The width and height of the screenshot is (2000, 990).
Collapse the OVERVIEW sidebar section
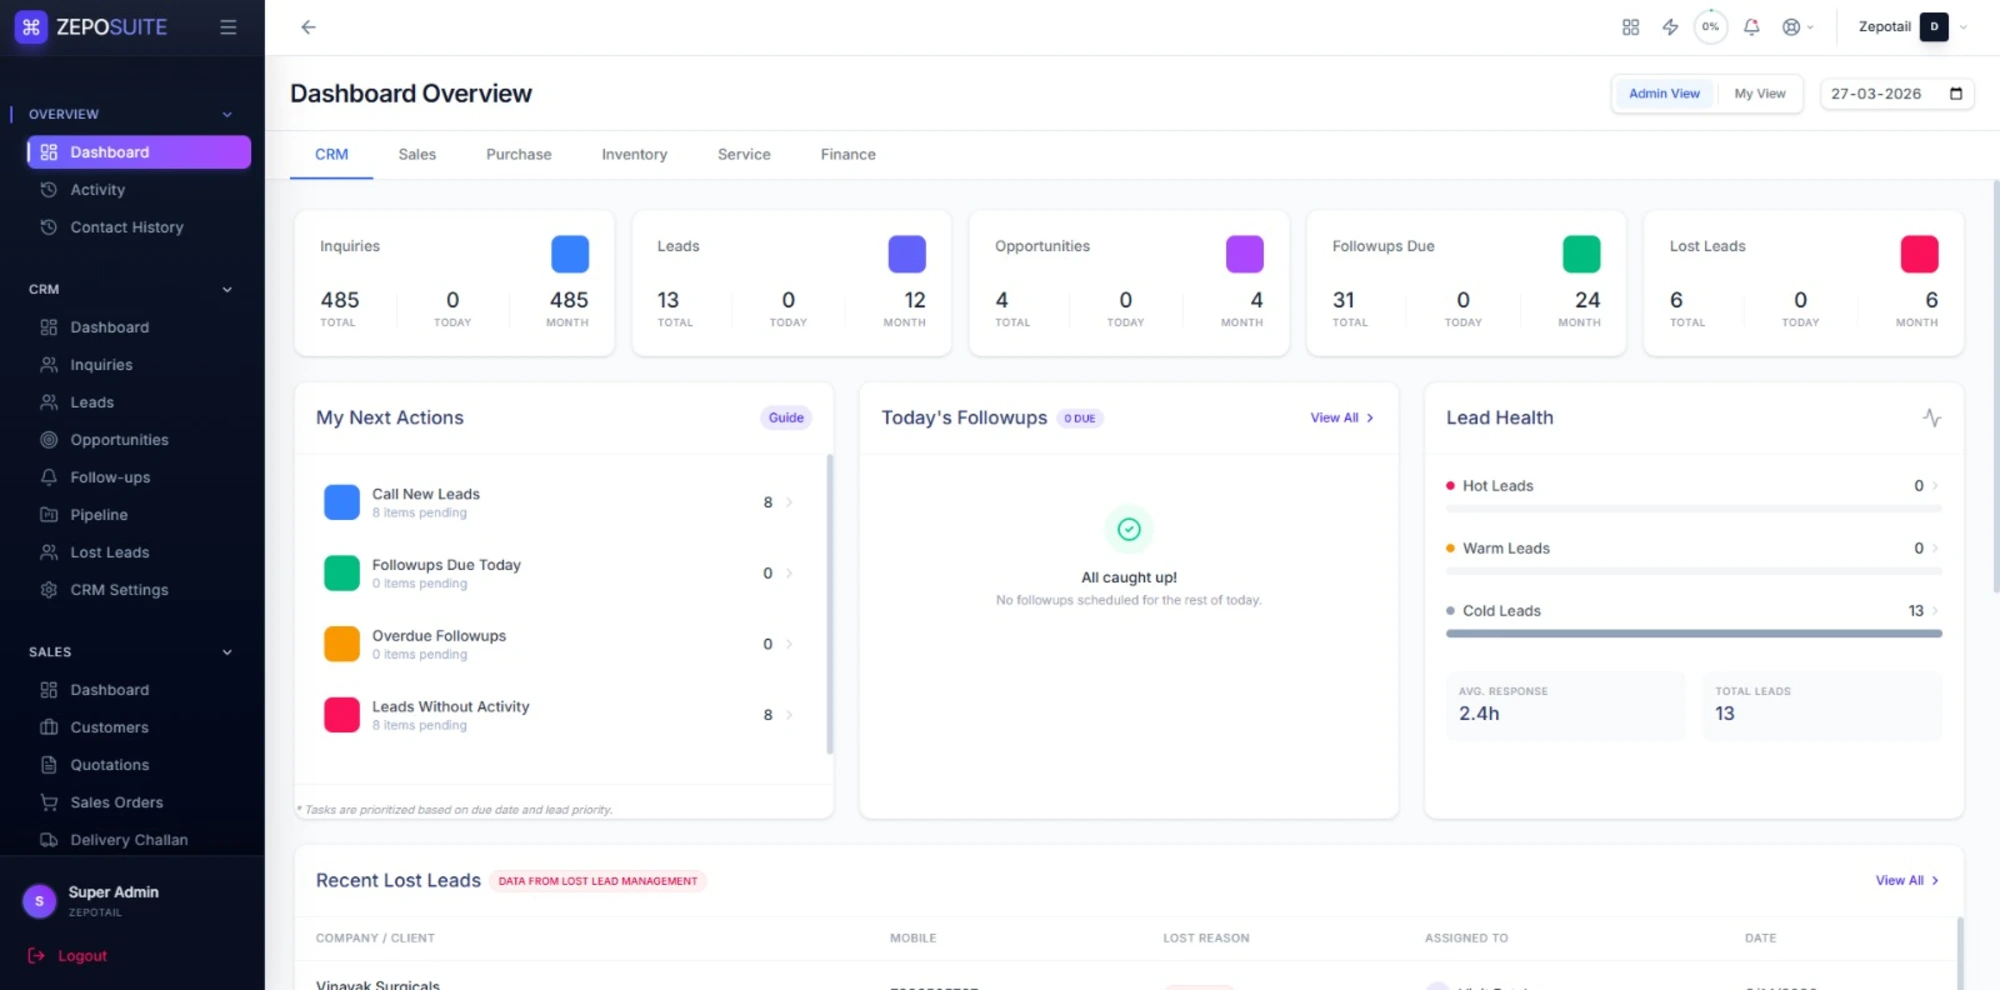(227, 115)
